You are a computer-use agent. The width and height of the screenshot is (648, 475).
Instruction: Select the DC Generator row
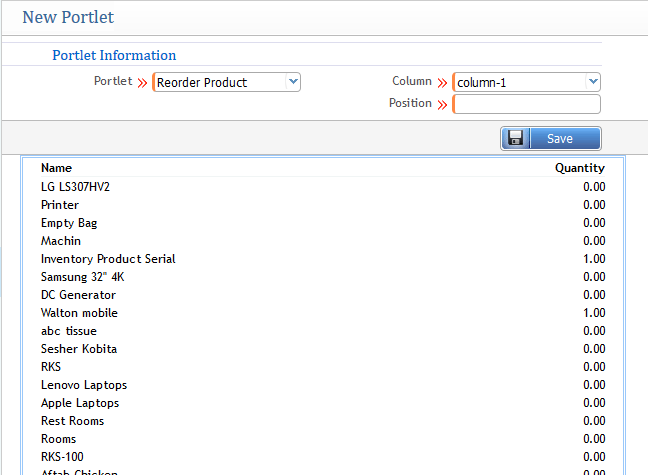tap(78, 295)
